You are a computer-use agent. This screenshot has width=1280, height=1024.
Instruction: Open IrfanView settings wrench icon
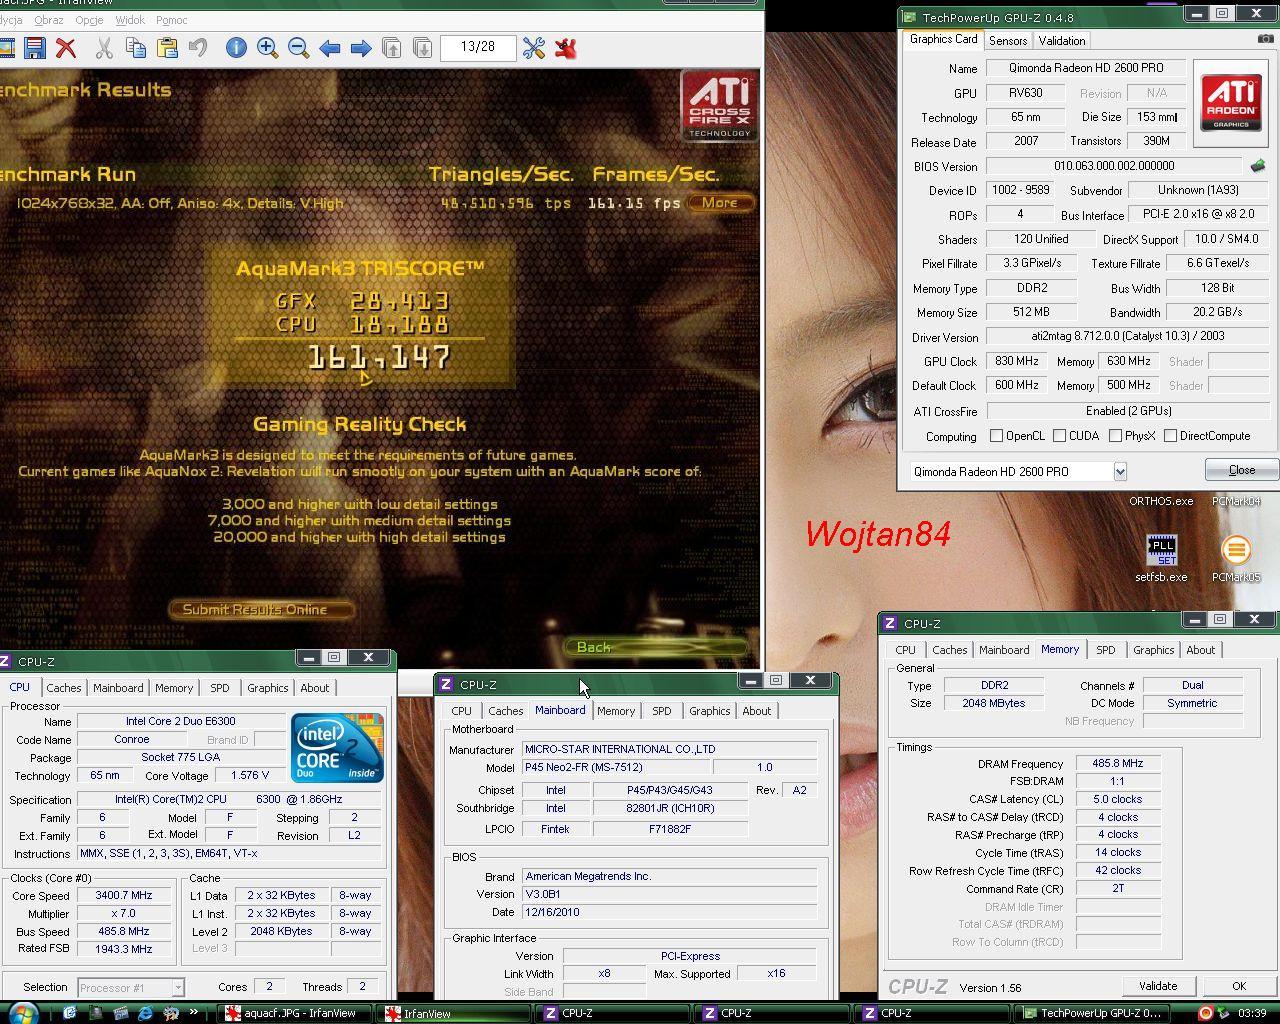tap(534, 48)
